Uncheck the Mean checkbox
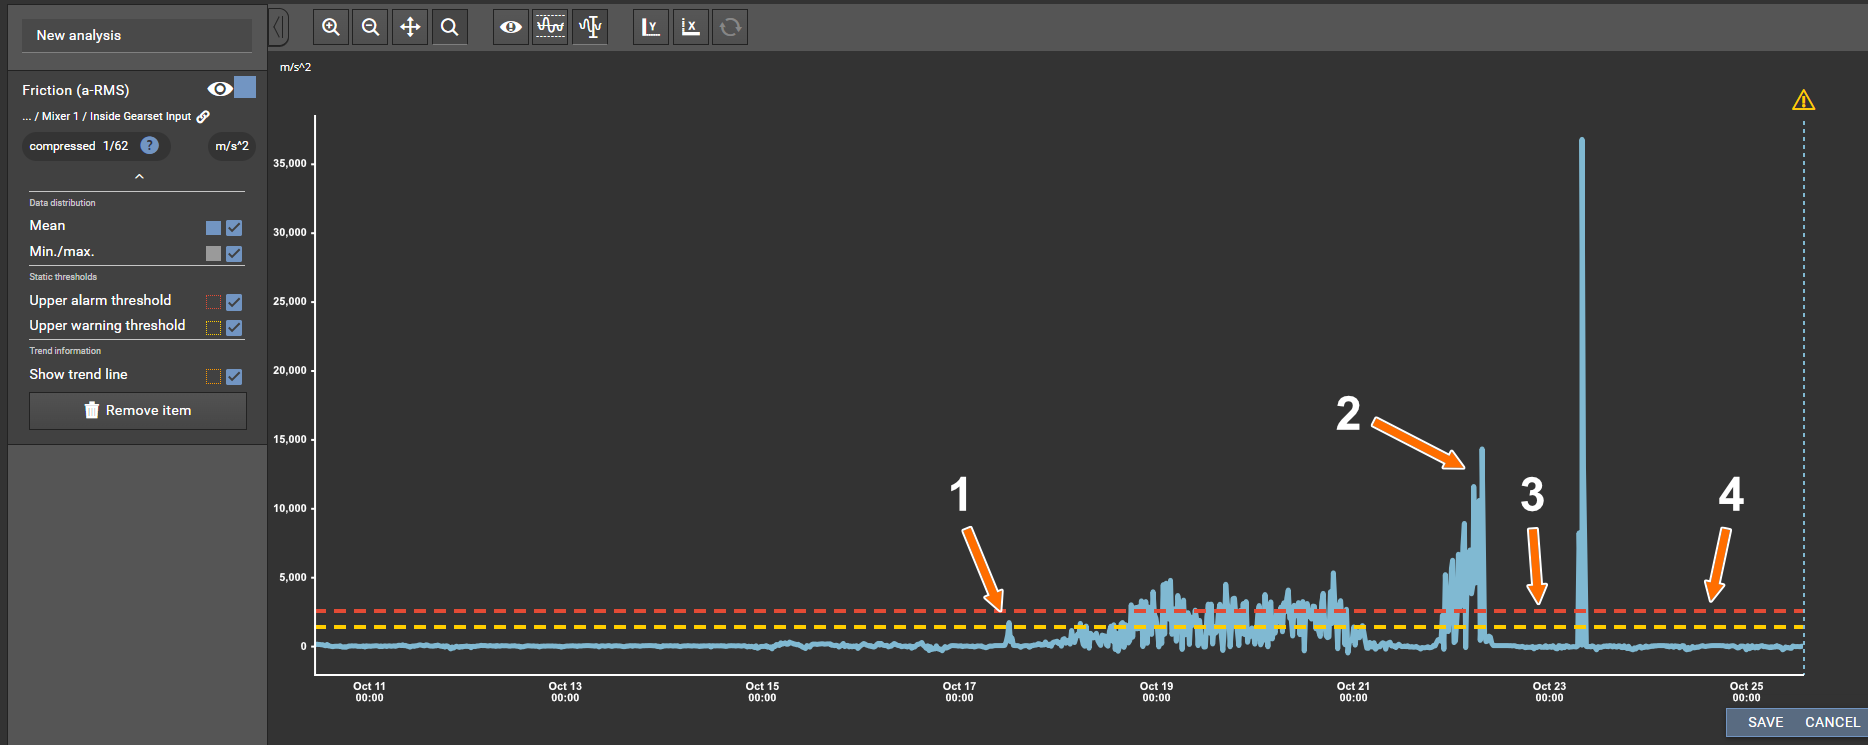Image resolution: width=1868 pixels, height=745 pixels. (234, 228)
